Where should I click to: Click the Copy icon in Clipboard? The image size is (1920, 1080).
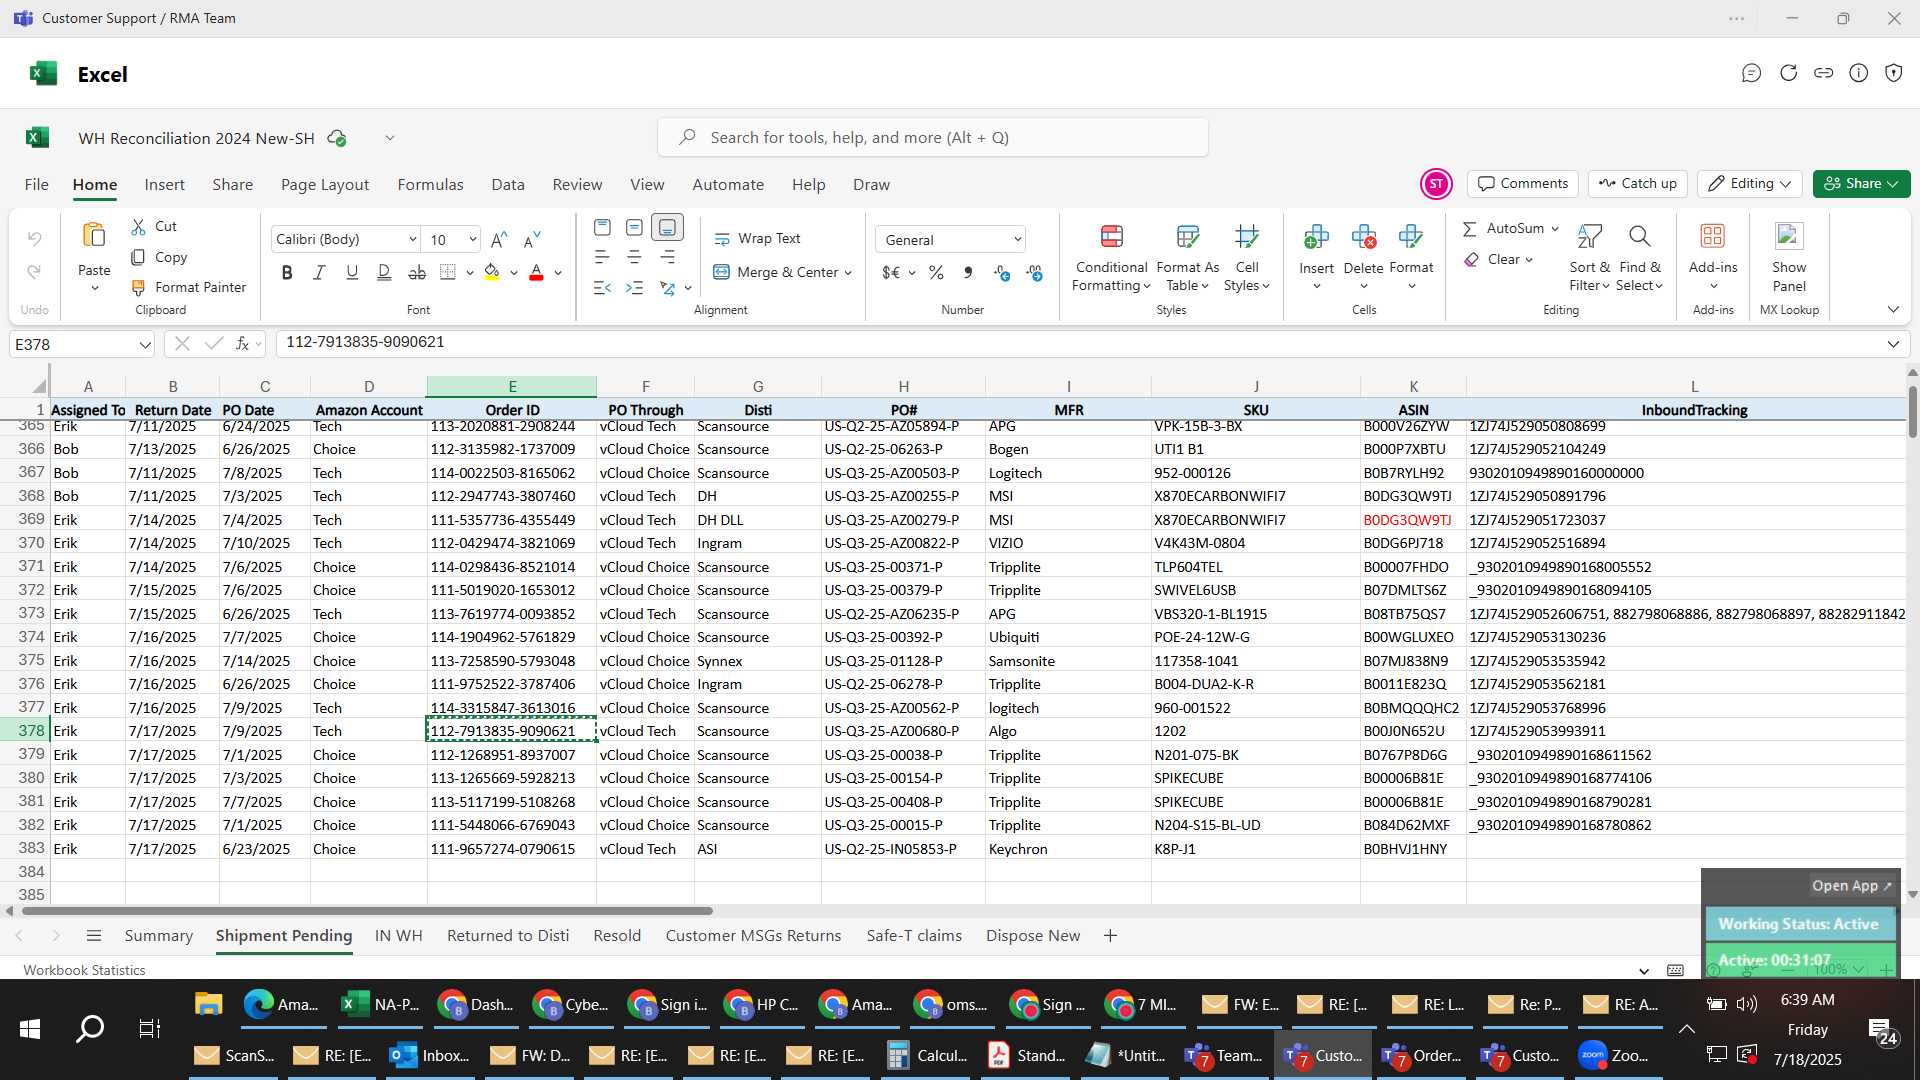[x=138, y=257]
